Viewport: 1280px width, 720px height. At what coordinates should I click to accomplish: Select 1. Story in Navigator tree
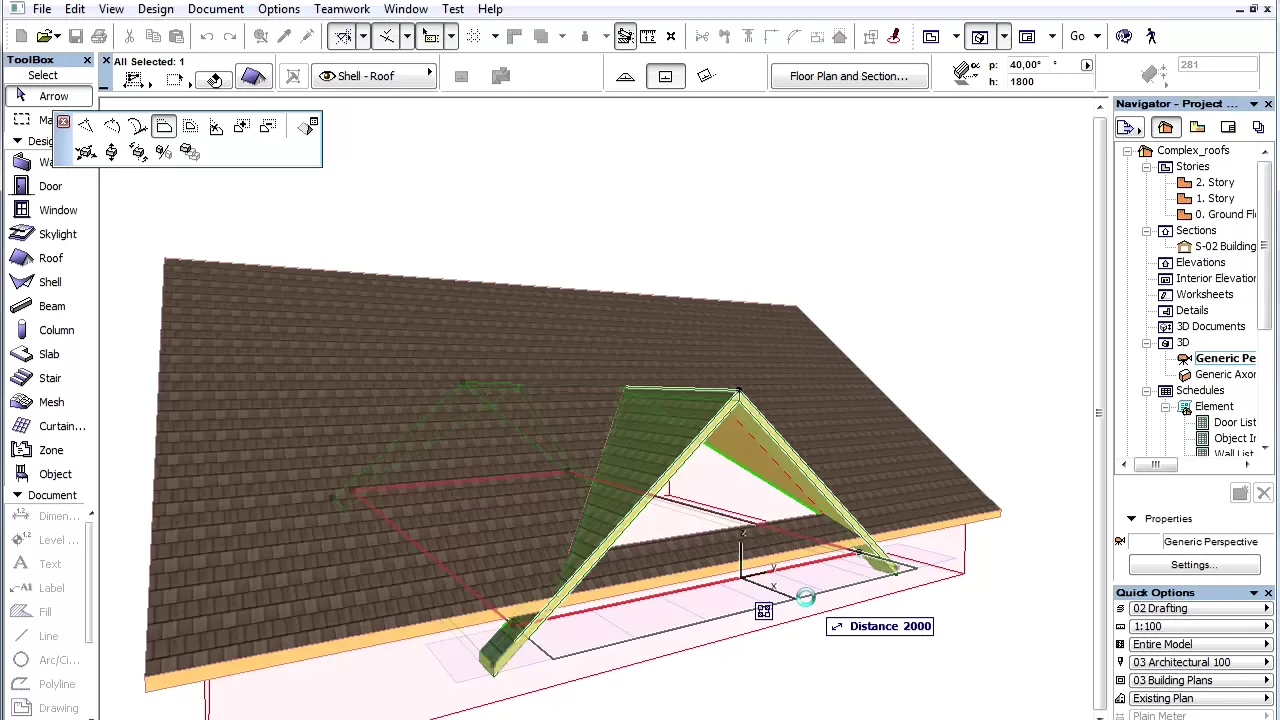point(1215,198)
